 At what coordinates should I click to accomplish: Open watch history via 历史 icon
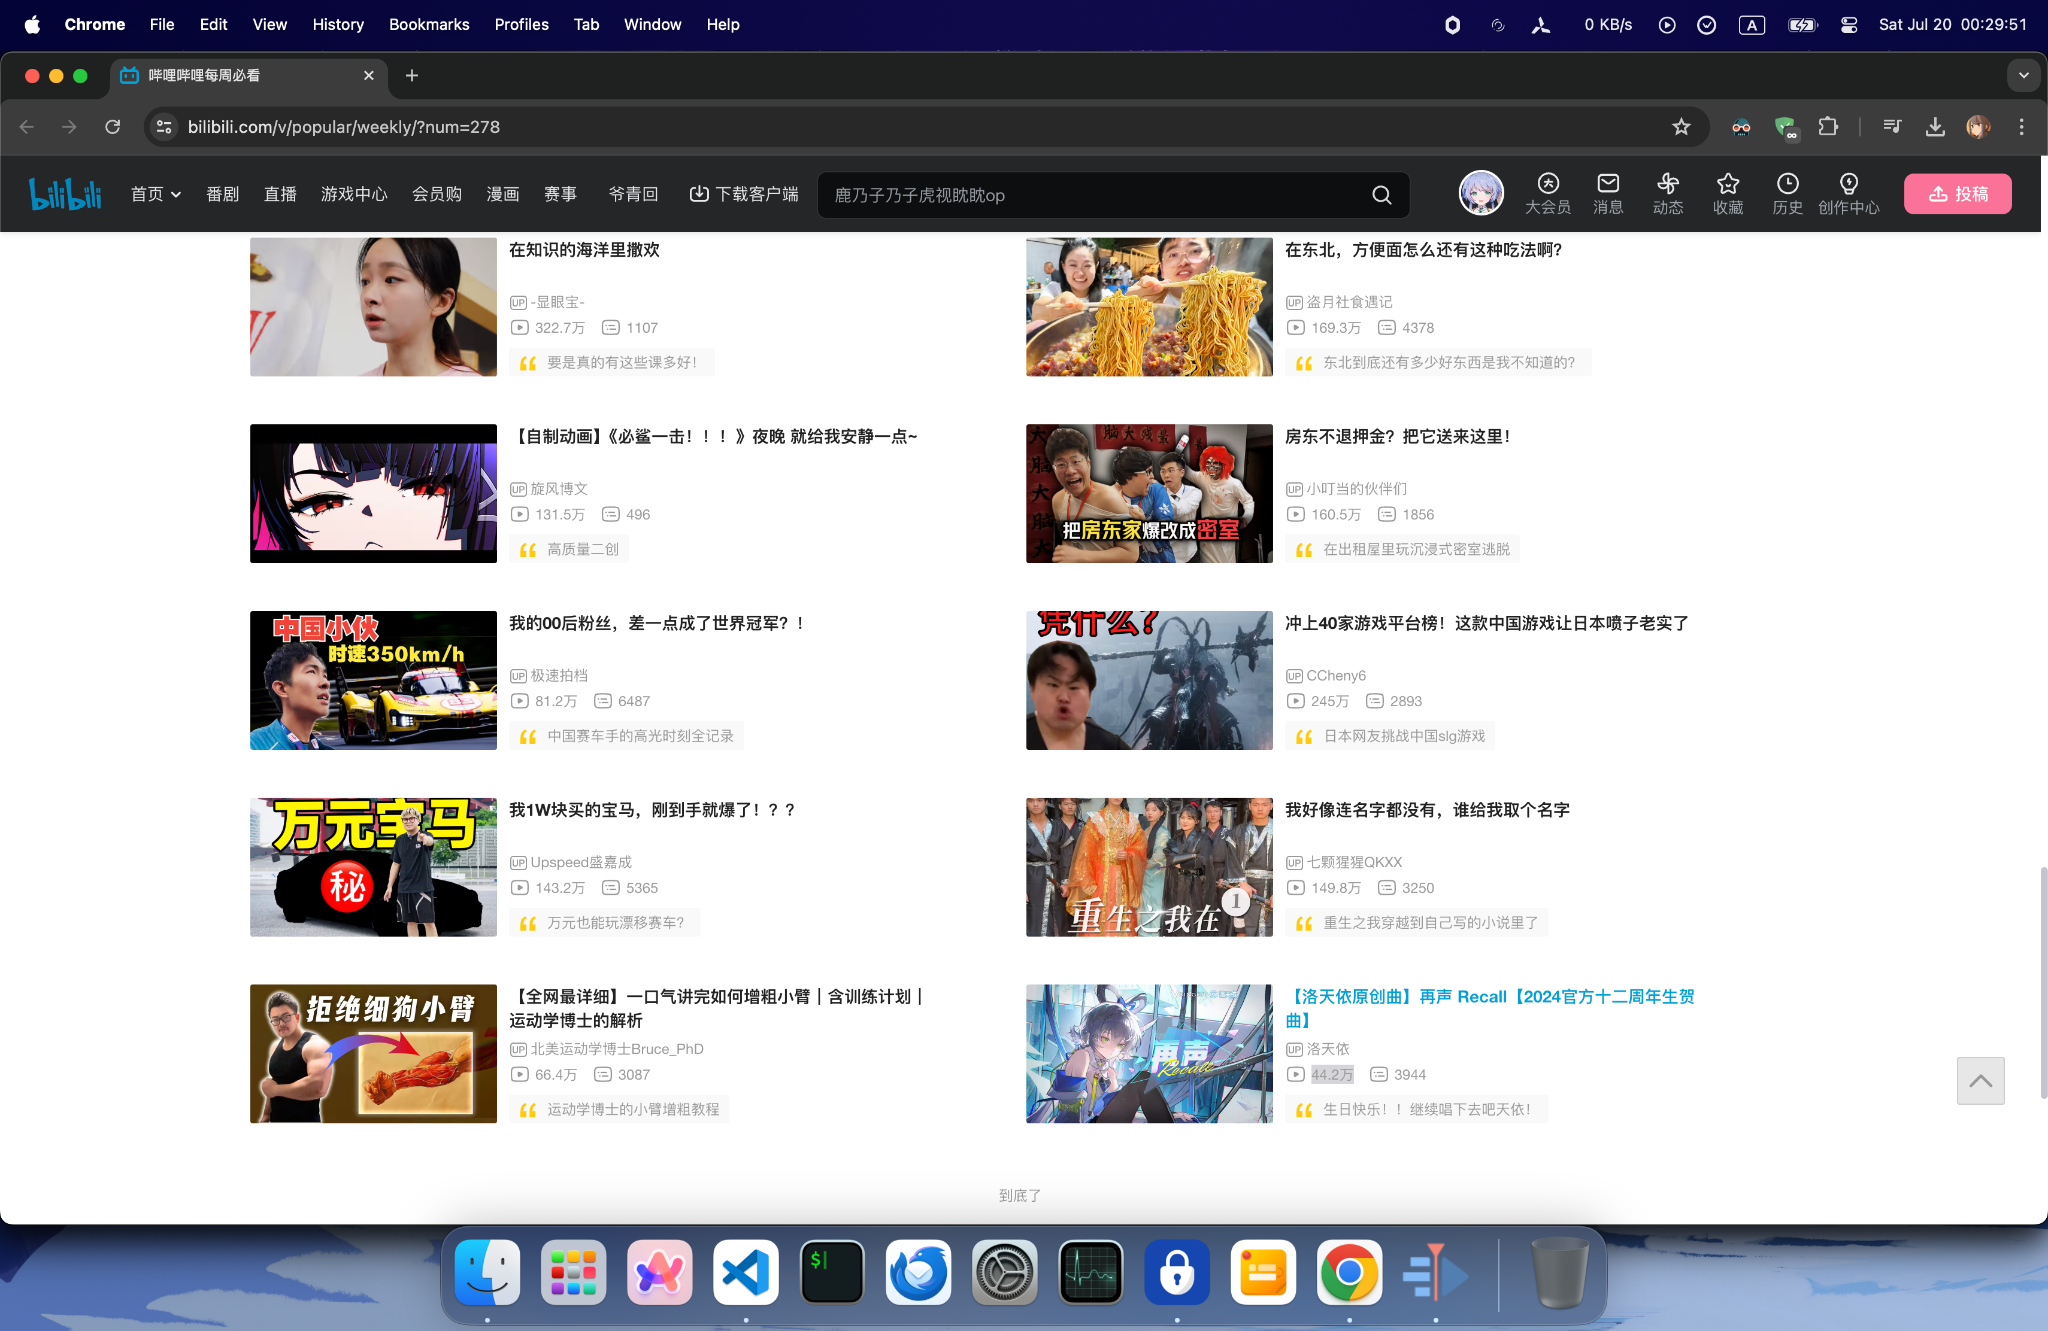point(1787,192)
